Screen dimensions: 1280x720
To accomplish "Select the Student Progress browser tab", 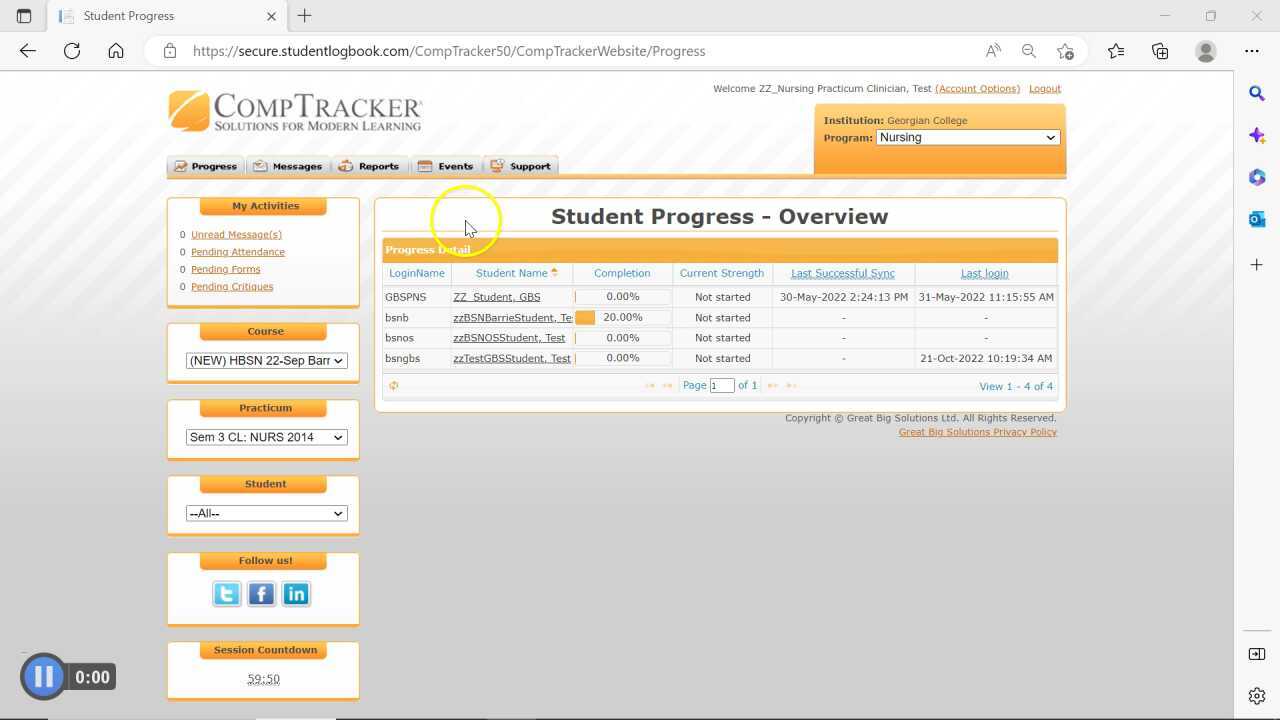I will tap(129, 16).
